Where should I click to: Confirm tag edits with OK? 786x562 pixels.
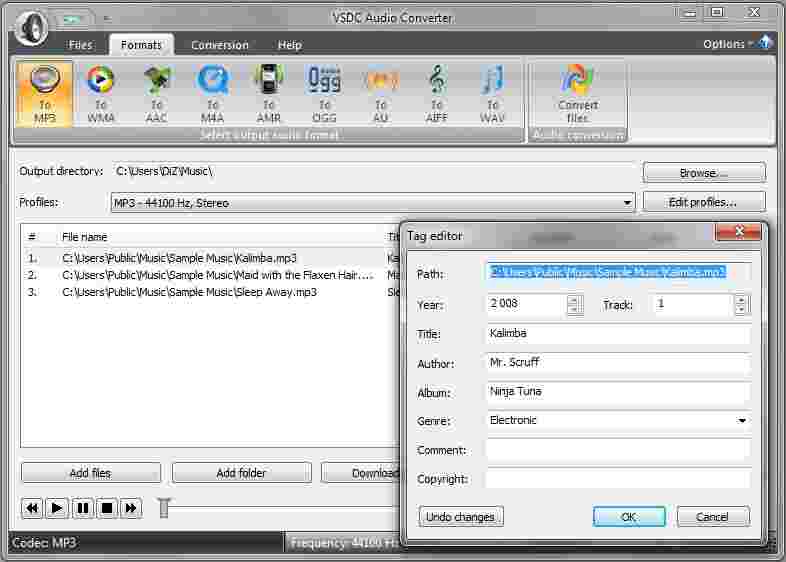tap(629, 516)
